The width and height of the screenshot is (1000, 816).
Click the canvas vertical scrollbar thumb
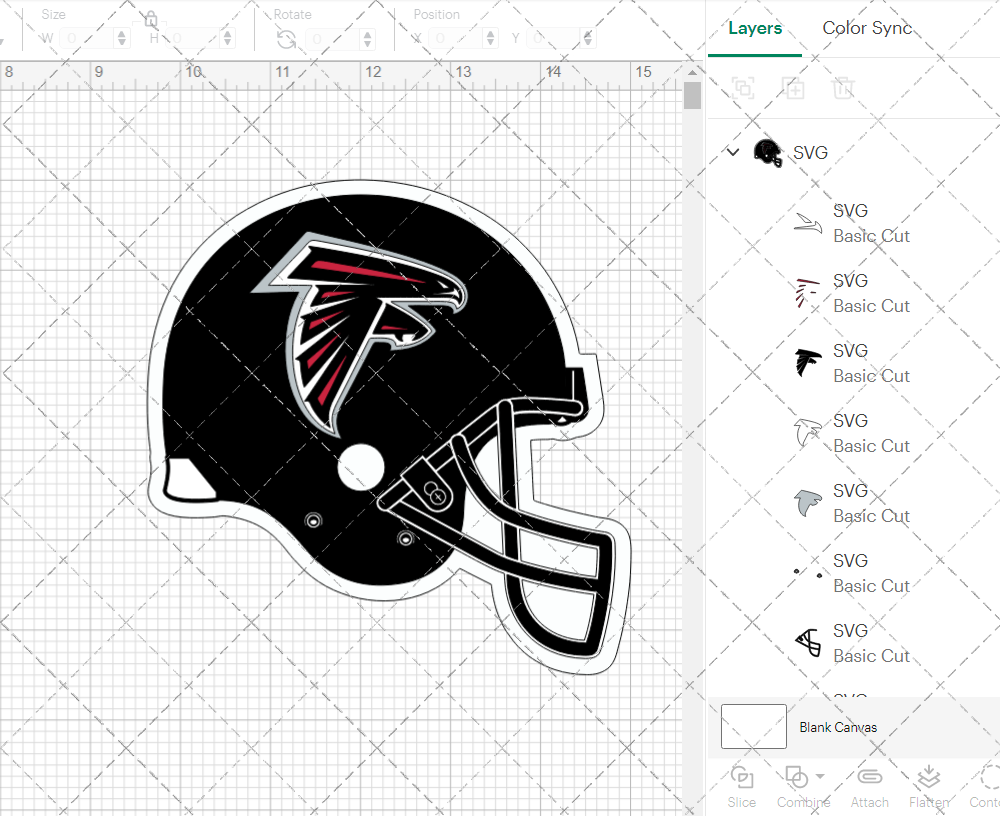point(693,96)
